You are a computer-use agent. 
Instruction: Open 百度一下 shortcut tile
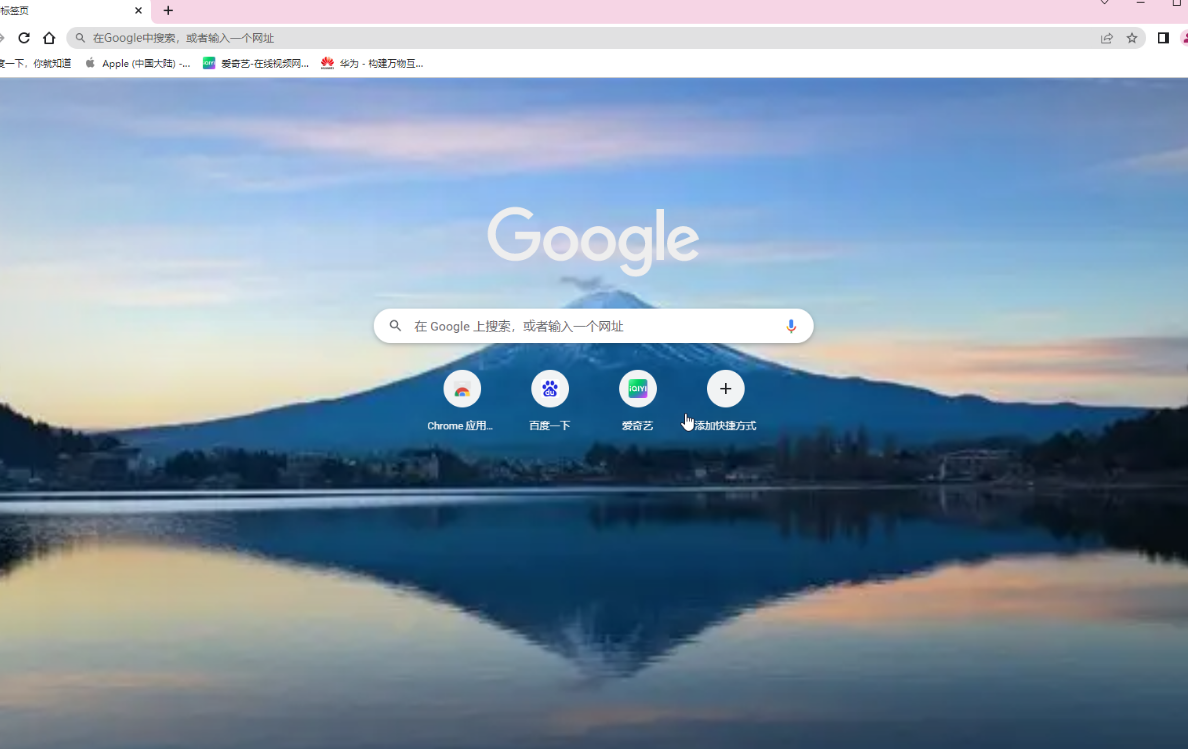[549, 401]
